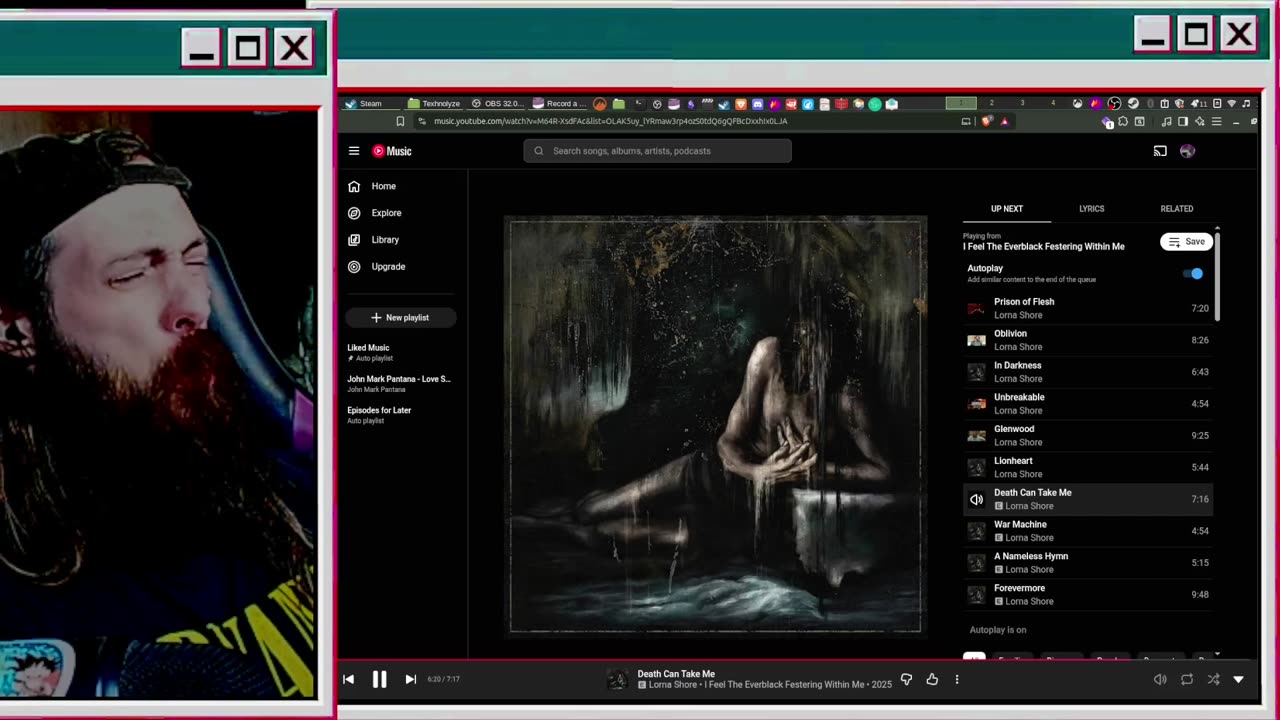Create a New playlist
The image size is (1280, 720).
coord(401,318)
